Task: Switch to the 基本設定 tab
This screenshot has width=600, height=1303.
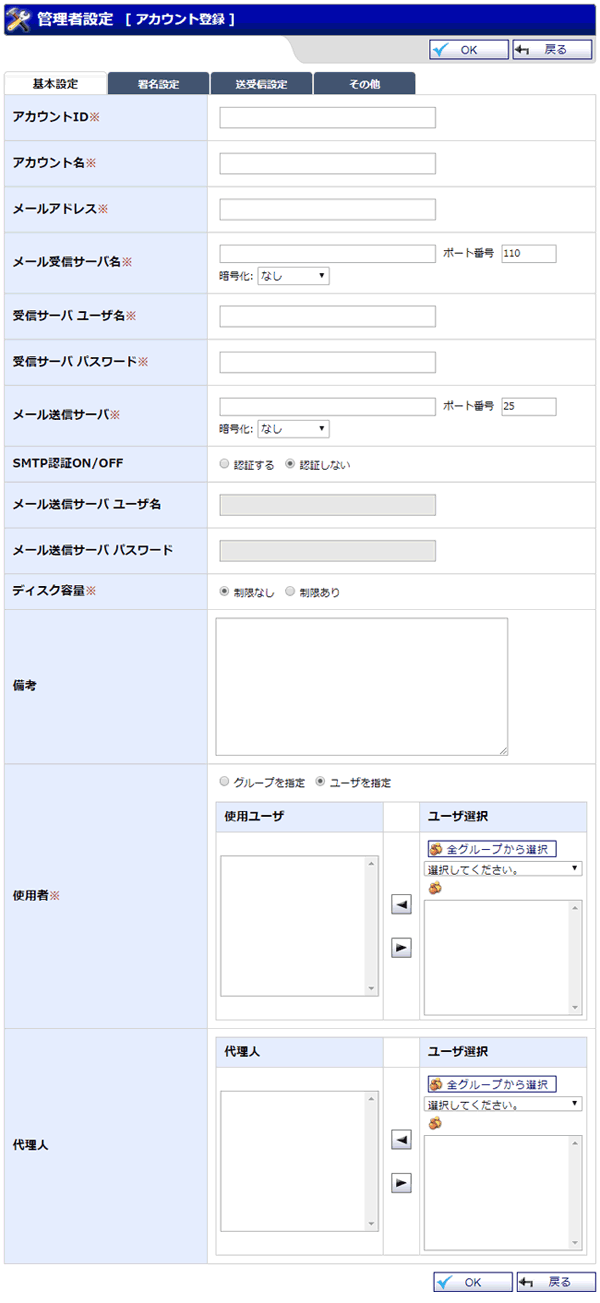Action: [x=55, y=84]
